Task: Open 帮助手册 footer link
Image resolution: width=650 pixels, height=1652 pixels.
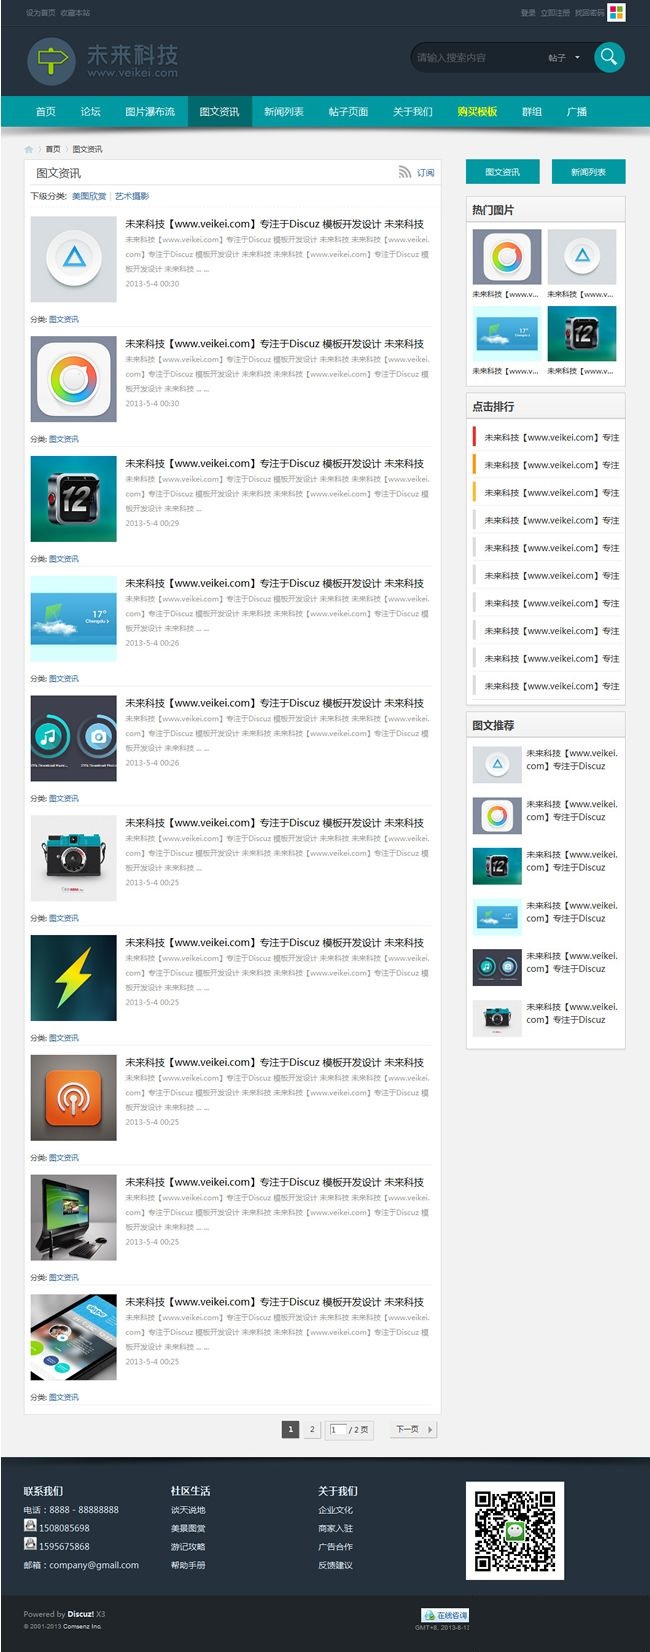Action: tap(188, 1565)
